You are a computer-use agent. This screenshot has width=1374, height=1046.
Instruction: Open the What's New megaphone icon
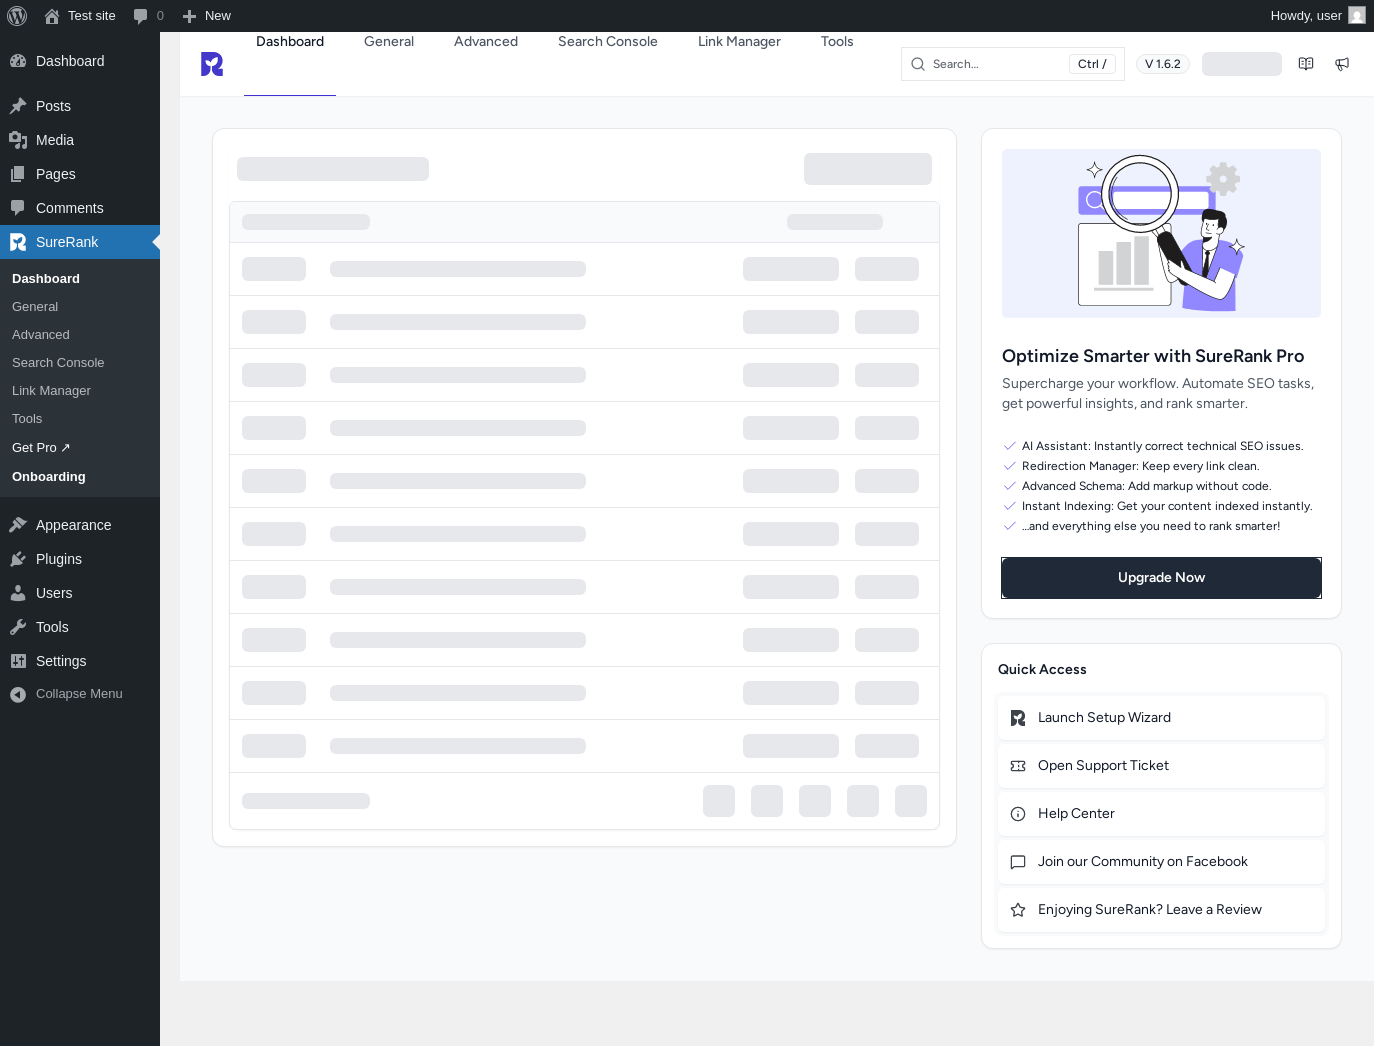tap(1342, 64)
